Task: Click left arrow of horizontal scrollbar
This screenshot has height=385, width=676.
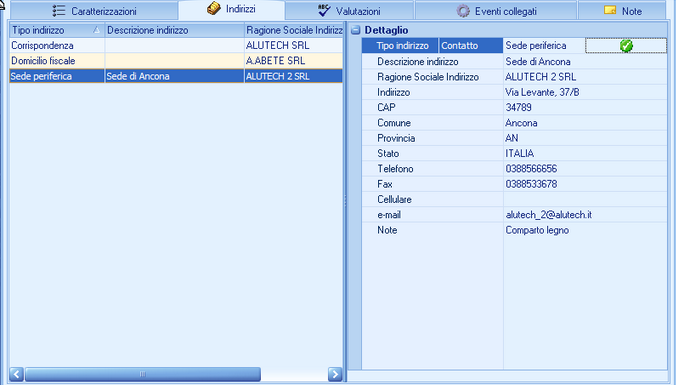Action: tap(16, 374)
